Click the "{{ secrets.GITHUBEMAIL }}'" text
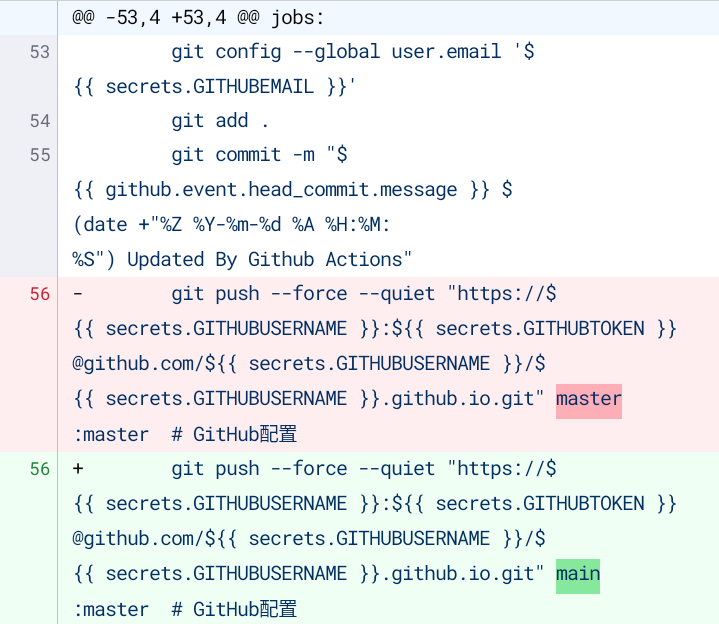 point(214,87)
